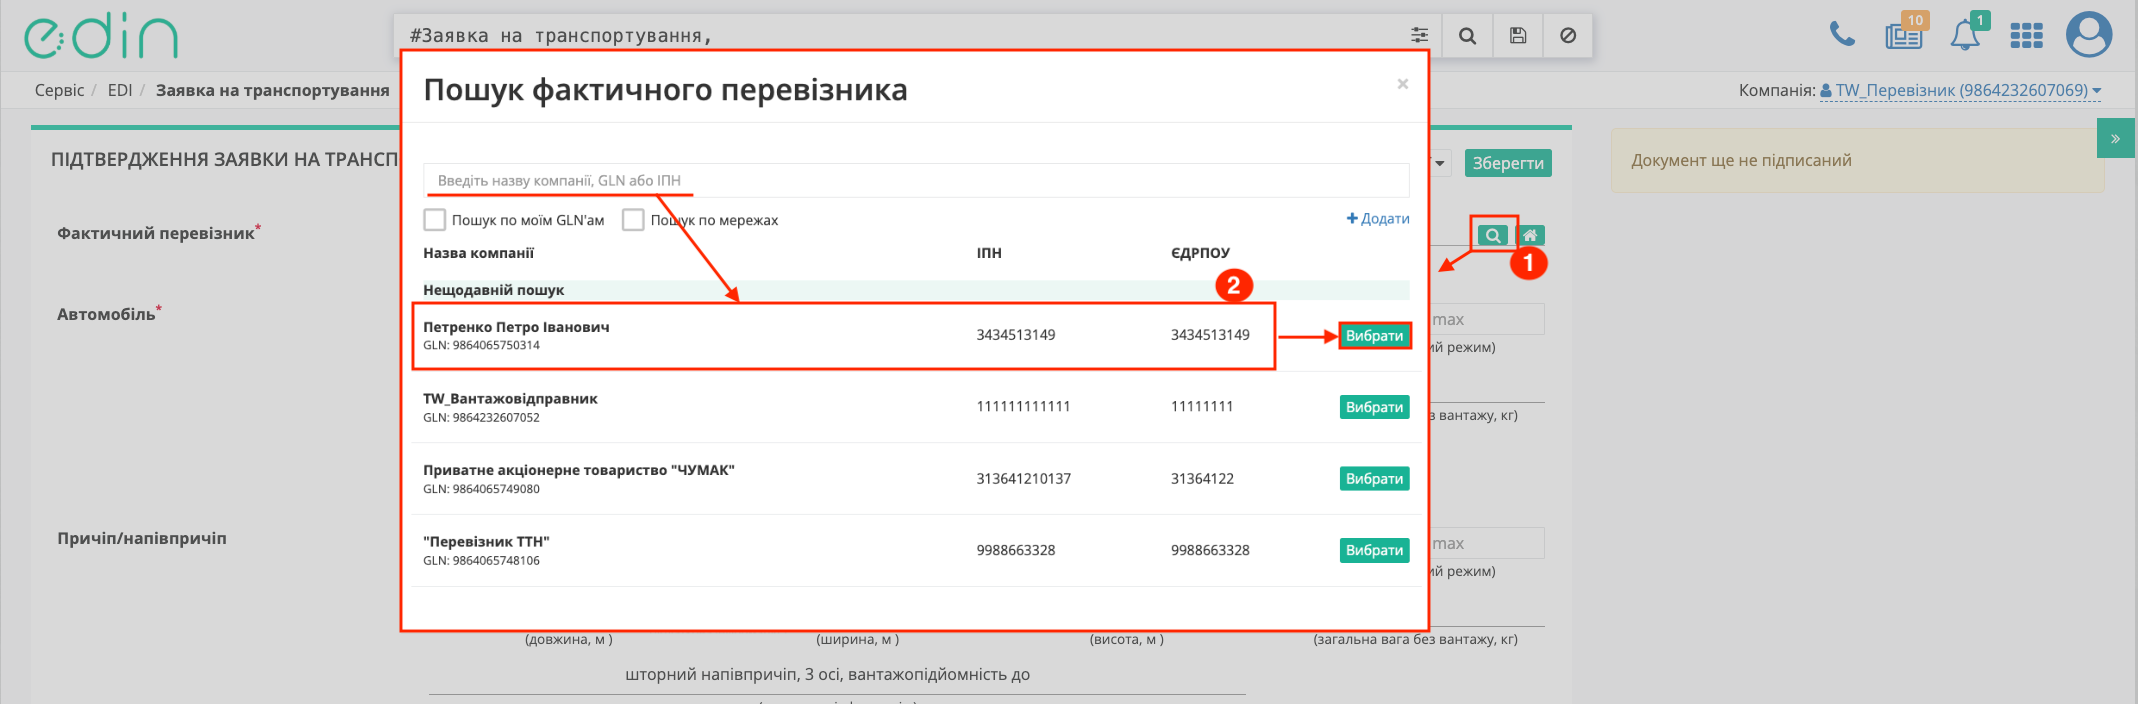
Task: Go to Сервіс breadcrumb
Action: pos(59,90)
